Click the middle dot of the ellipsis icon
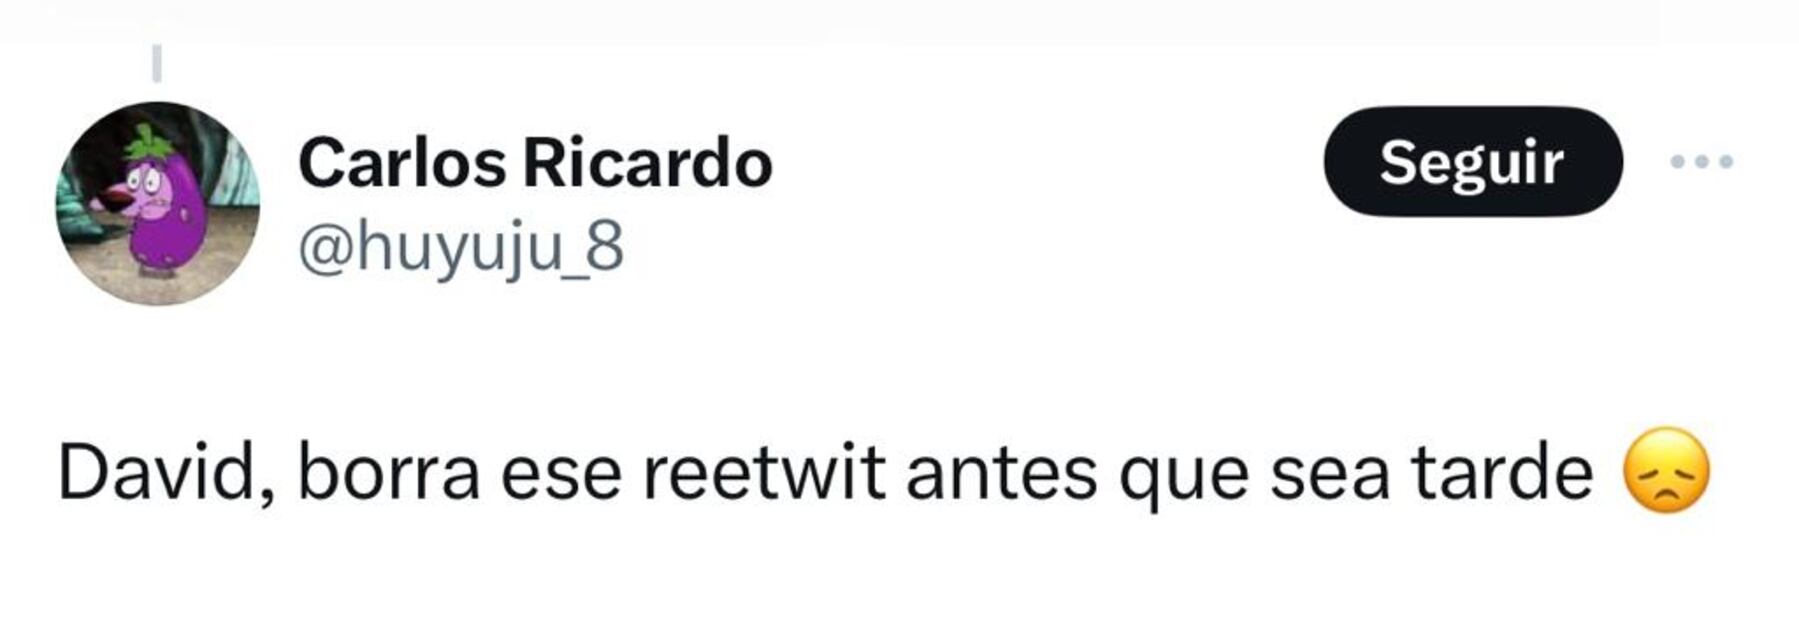1799x620 pixels. 1701,161
